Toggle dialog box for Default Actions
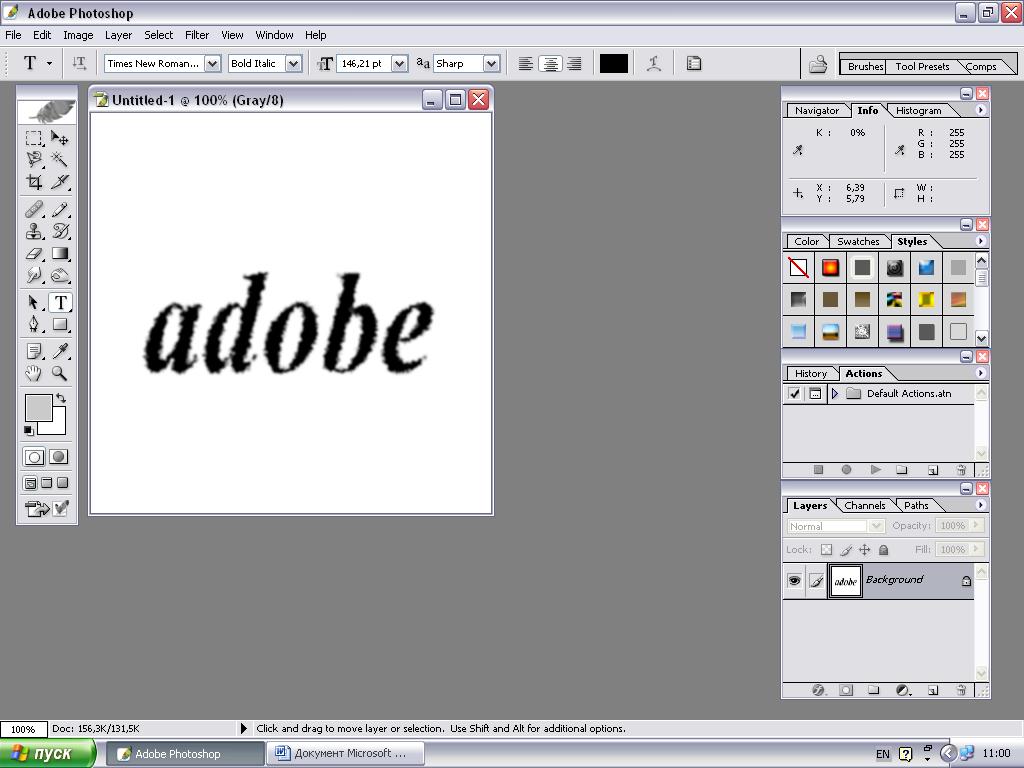The image size is (1024, 768). 815,394
